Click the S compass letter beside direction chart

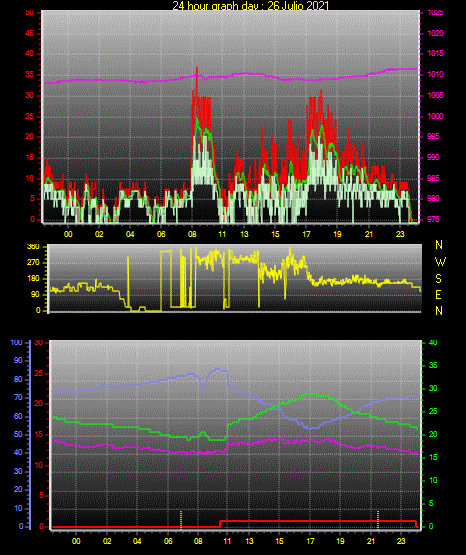point(438,279)
